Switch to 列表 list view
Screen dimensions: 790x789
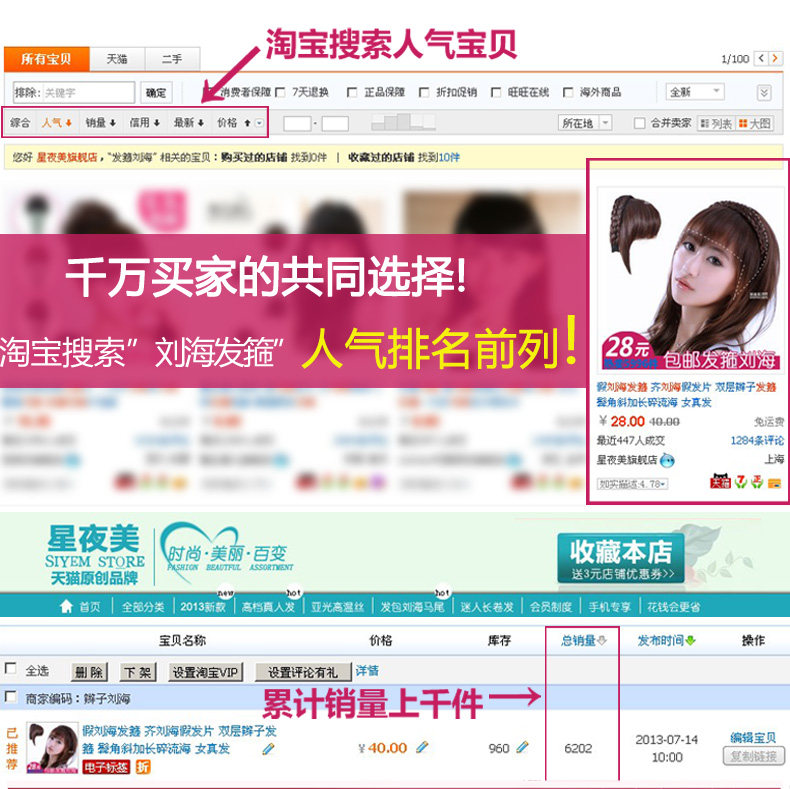pos(716,123)
